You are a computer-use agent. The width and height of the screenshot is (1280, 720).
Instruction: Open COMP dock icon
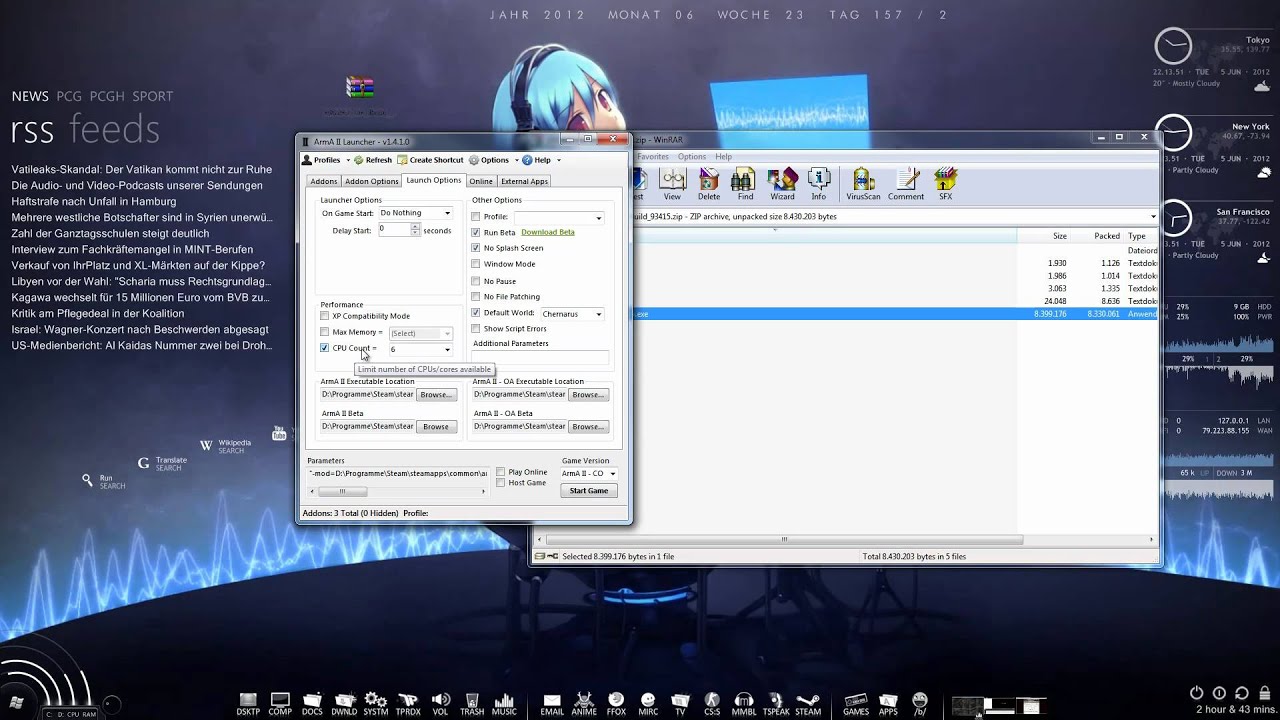280,704
